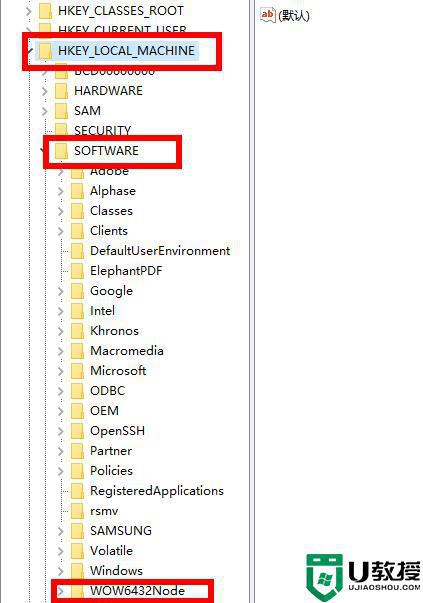Click the HKEY_LOCAL_MACHINE folder icon

click(x=45, y=50)
